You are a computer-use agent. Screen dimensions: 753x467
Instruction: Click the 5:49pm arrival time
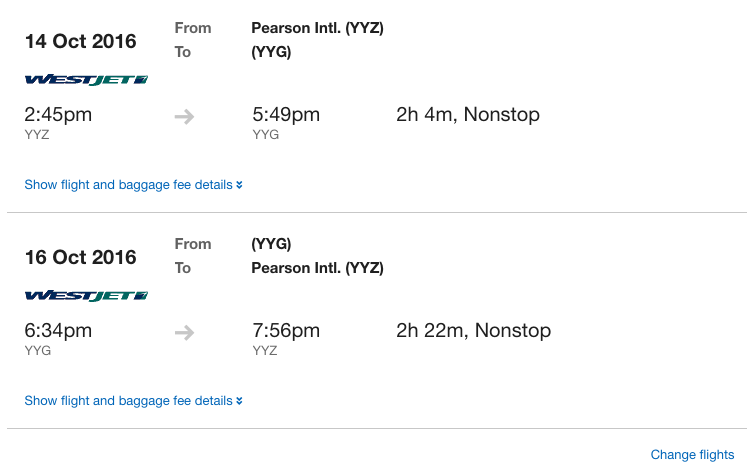(286, 114)
